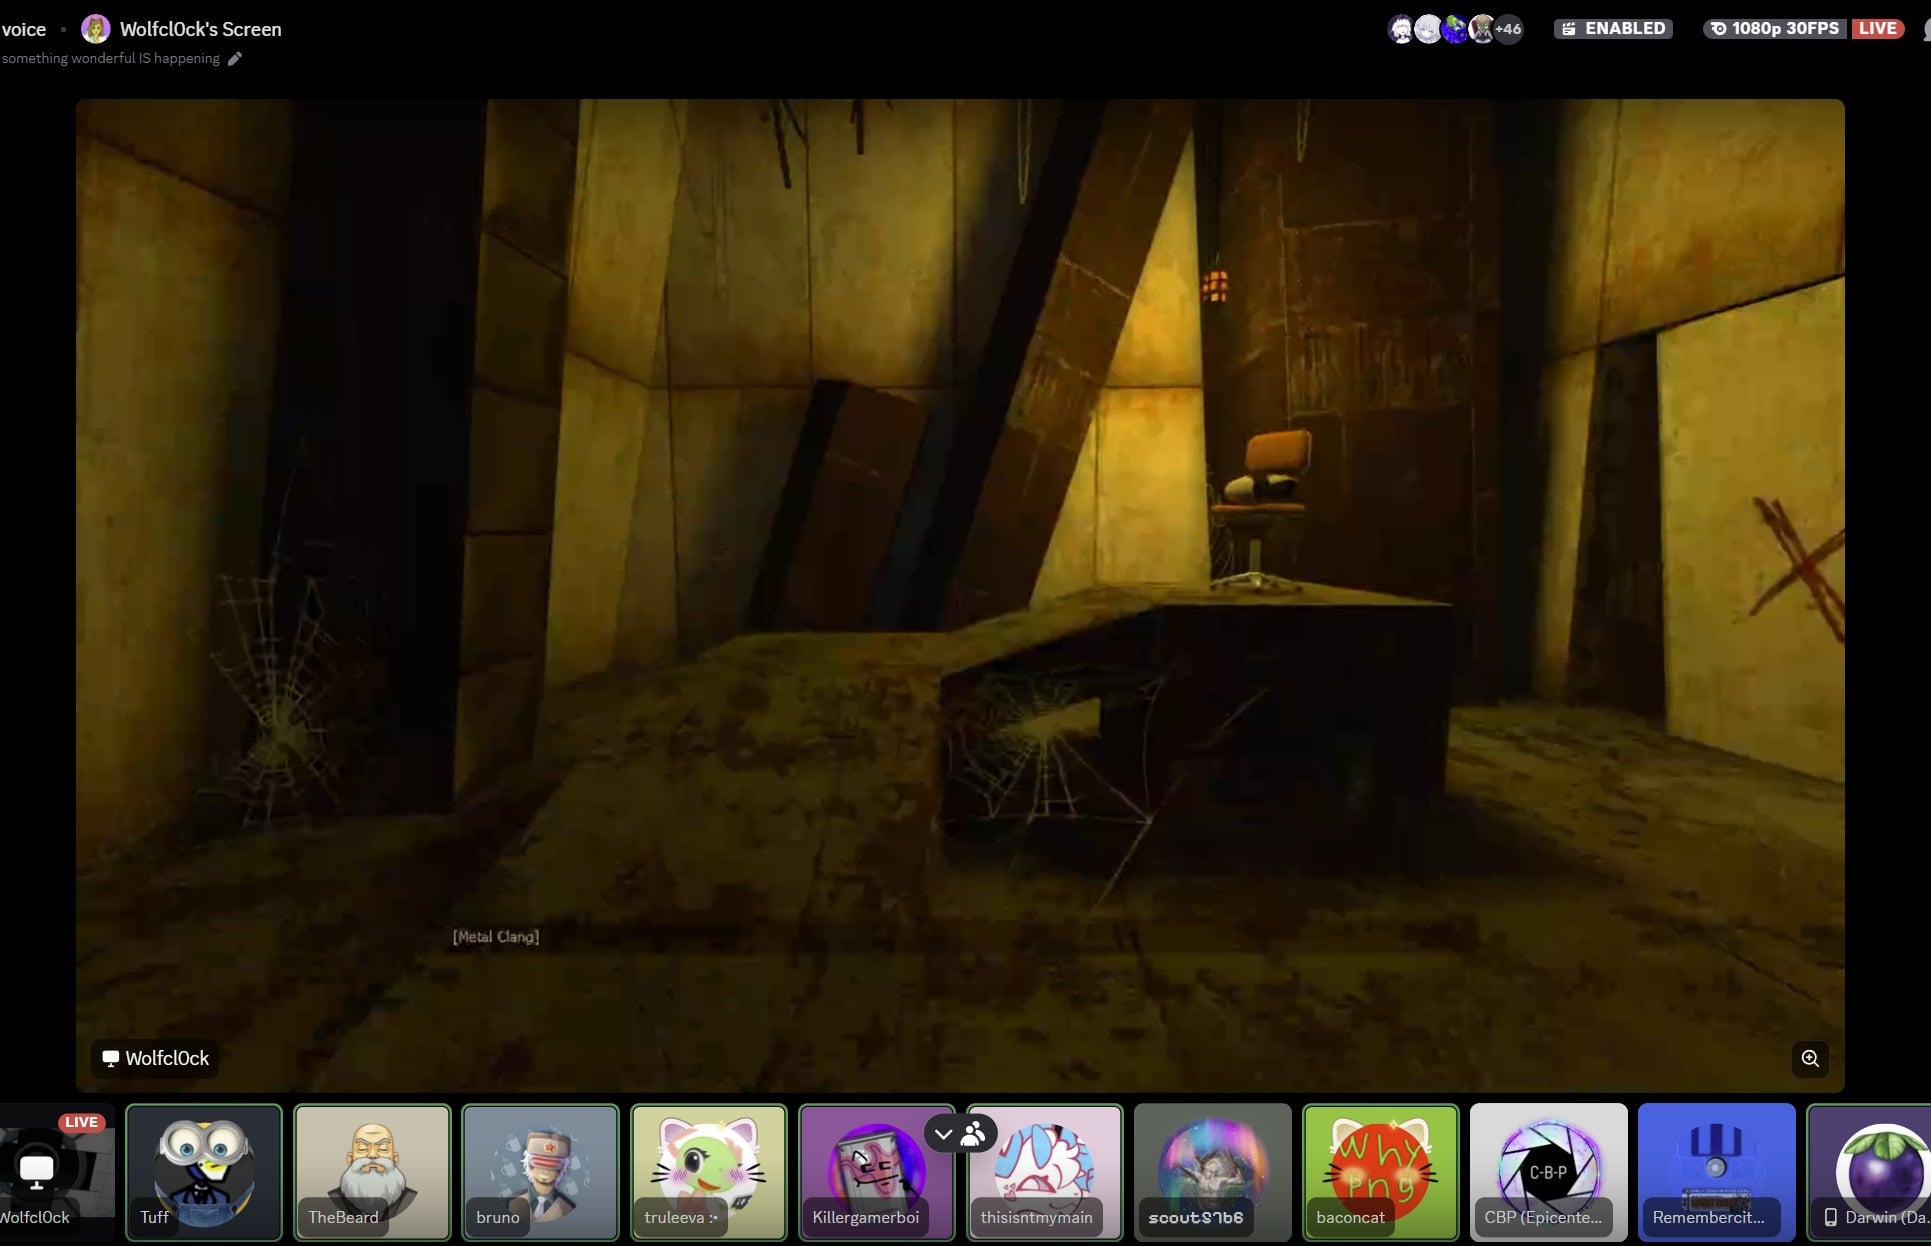Show the +46 additional viewers
1931x1246 pixels.
coord(1508,29)
